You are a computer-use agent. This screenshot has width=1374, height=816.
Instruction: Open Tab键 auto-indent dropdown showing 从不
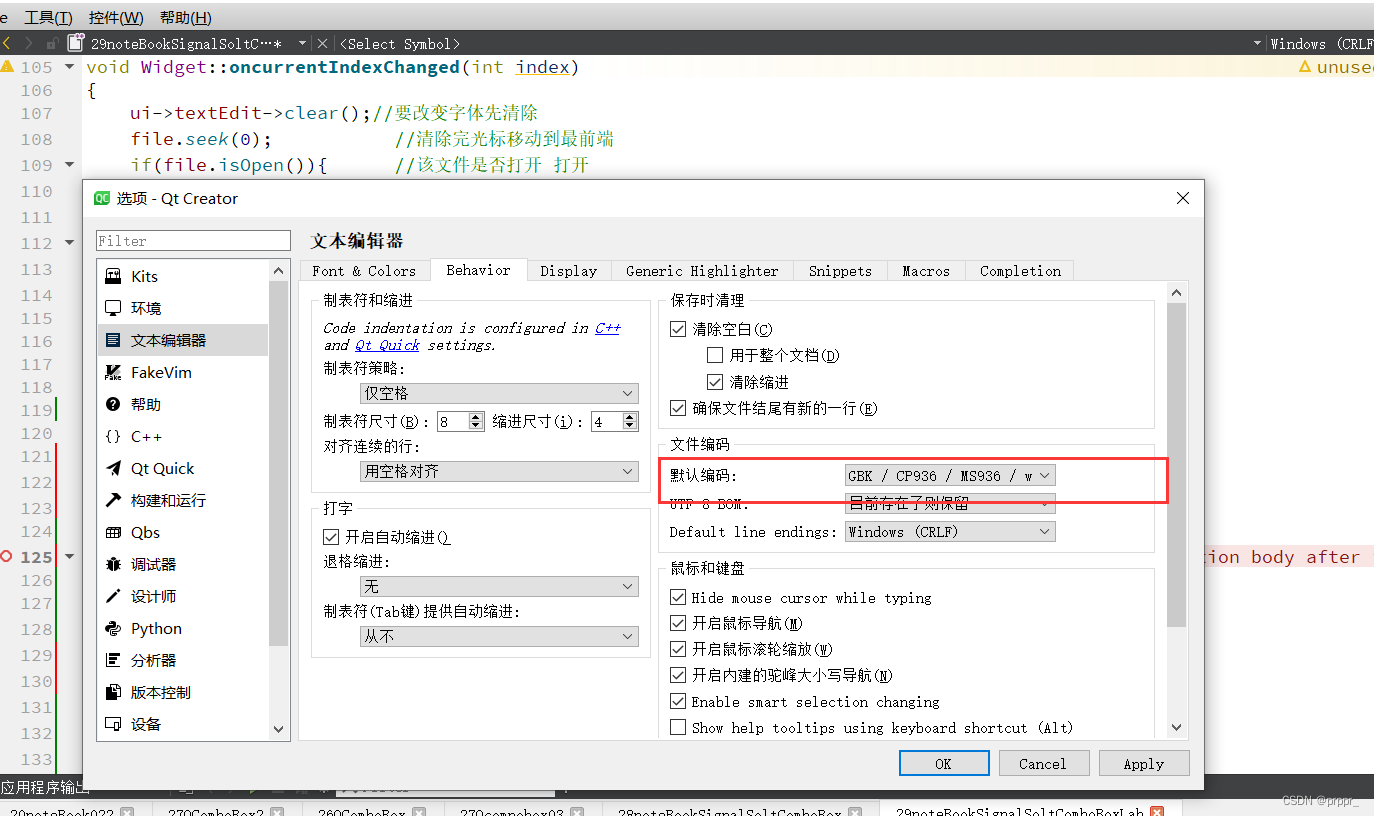click(499, 636)
